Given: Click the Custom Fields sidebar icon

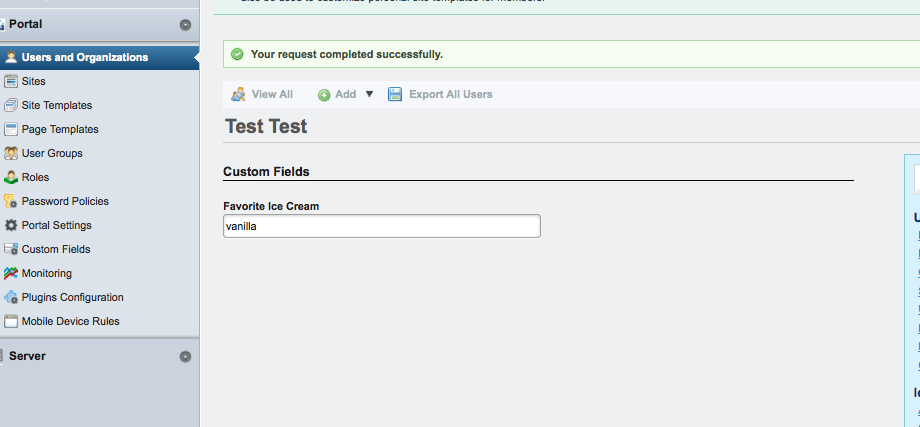Looking at the screenshot, I should tap(11, 249).
